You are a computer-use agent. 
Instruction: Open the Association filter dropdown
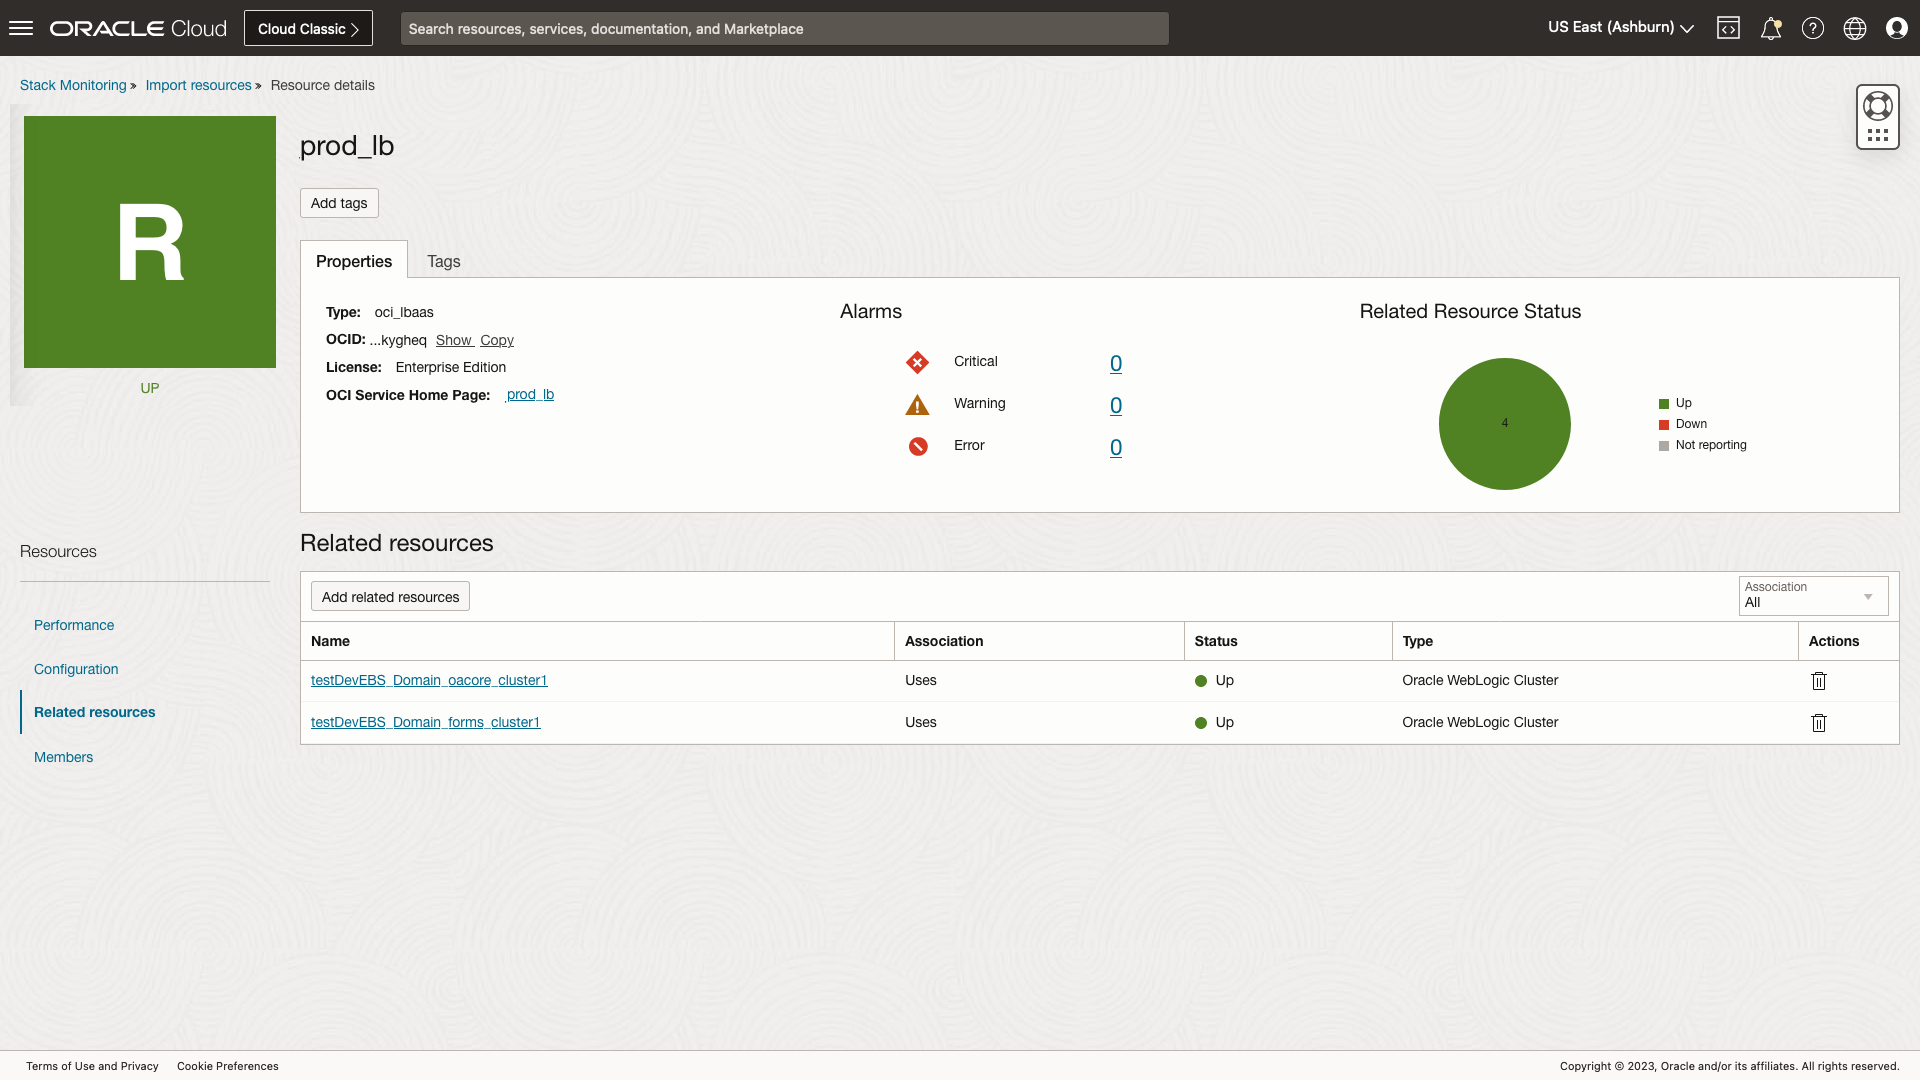[x=1812, y=596]
